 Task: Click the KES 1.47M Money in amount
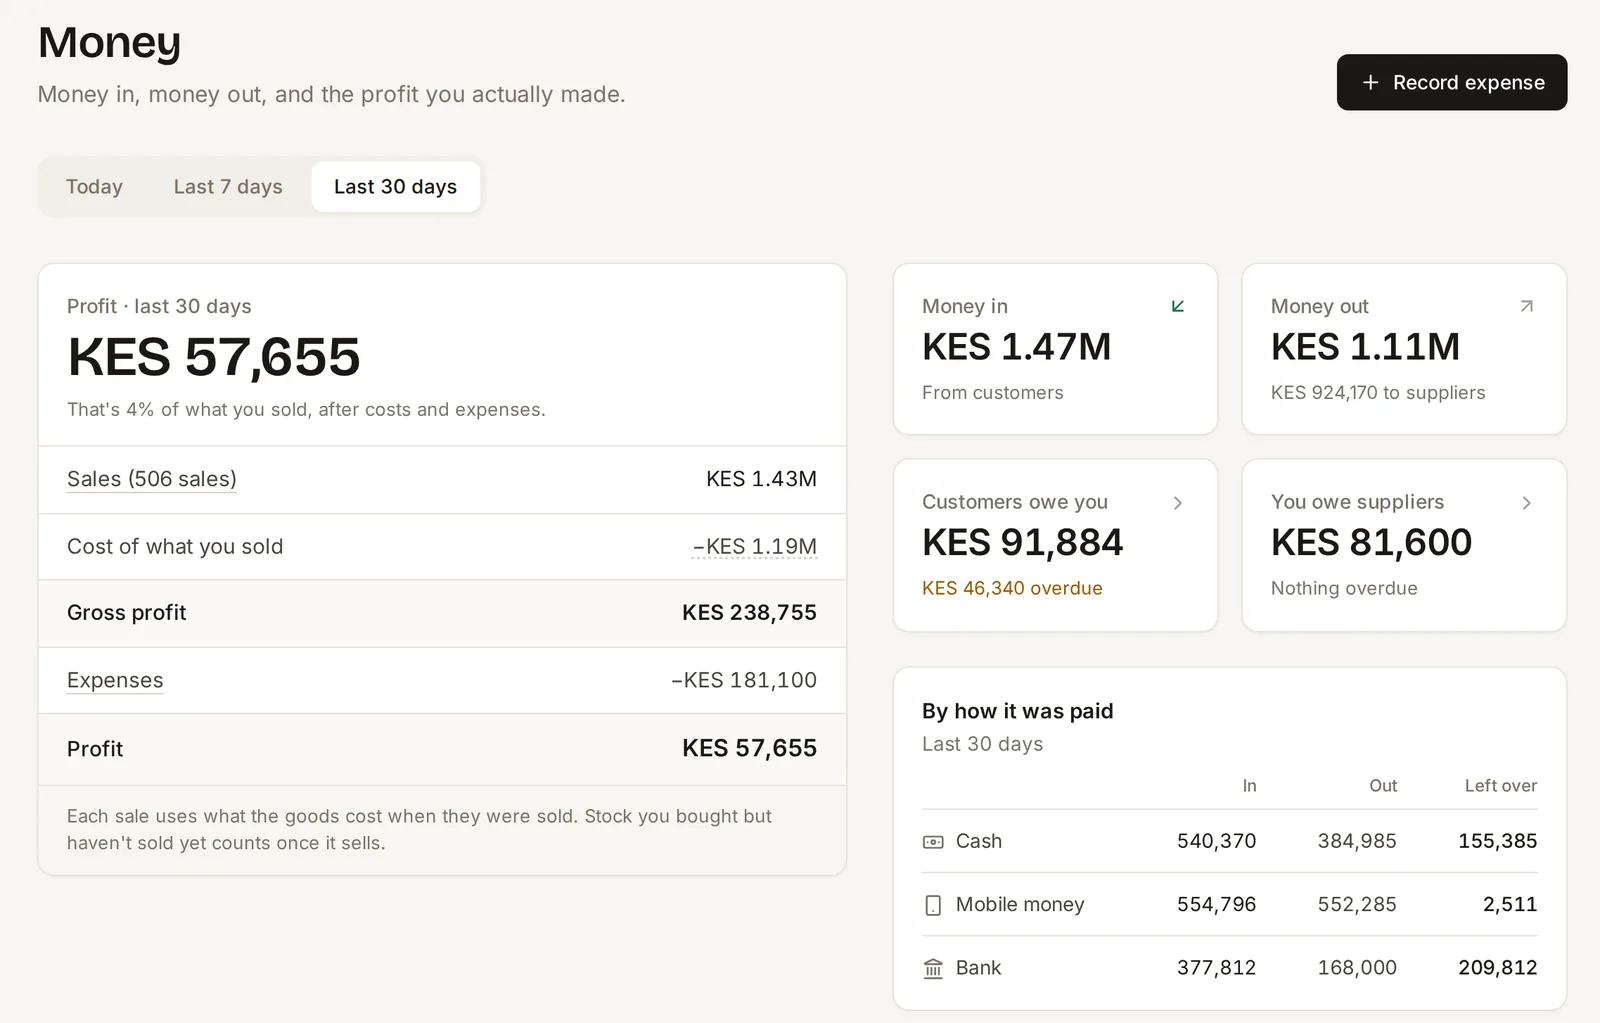pos(1017,346)
